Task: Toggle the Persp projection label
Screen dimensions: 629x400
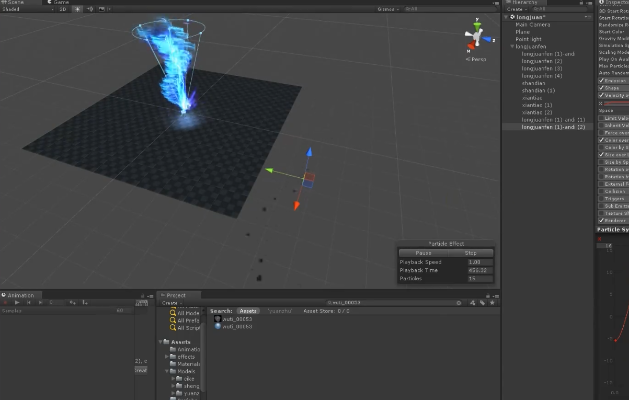Action: 476,59
